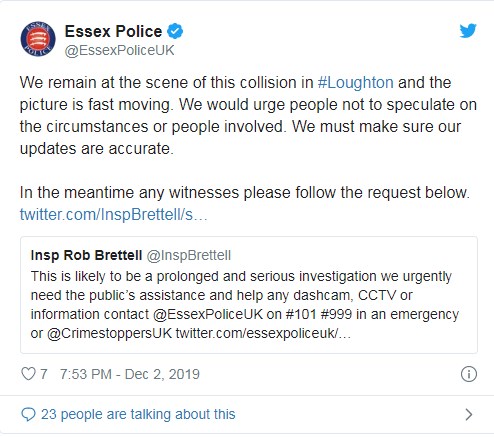Click the blue verified badge

[175, 31]
